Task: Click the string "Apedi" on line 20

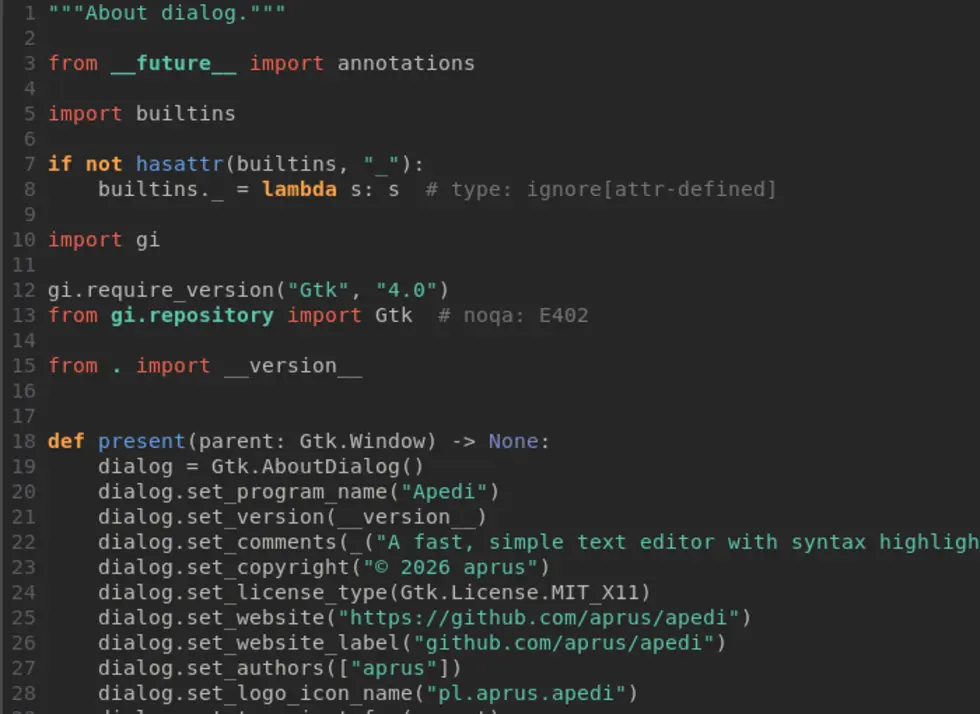Action: click(x=443, y=491)
